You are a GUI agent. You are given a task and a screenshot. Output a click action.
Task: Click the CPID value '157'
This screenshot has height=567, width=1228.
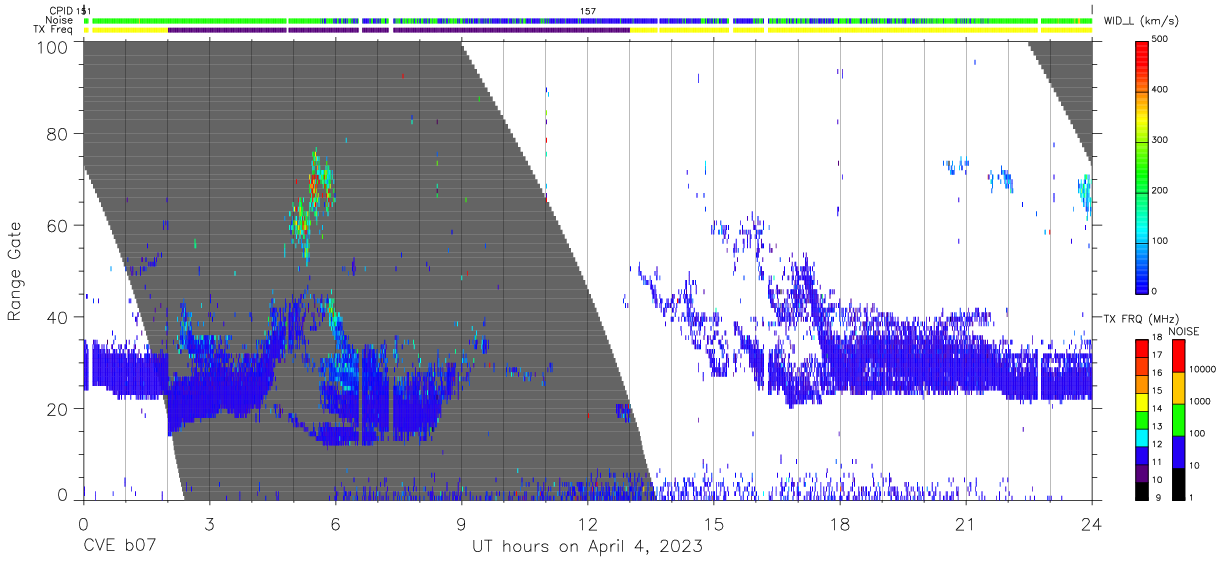click(588, 11)
